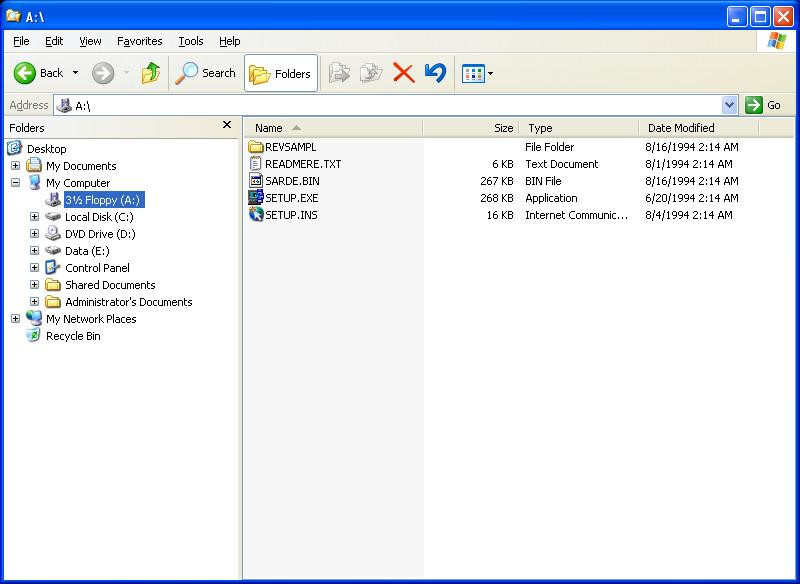Select the SETUP.EXE application icon

coord(258,198)
